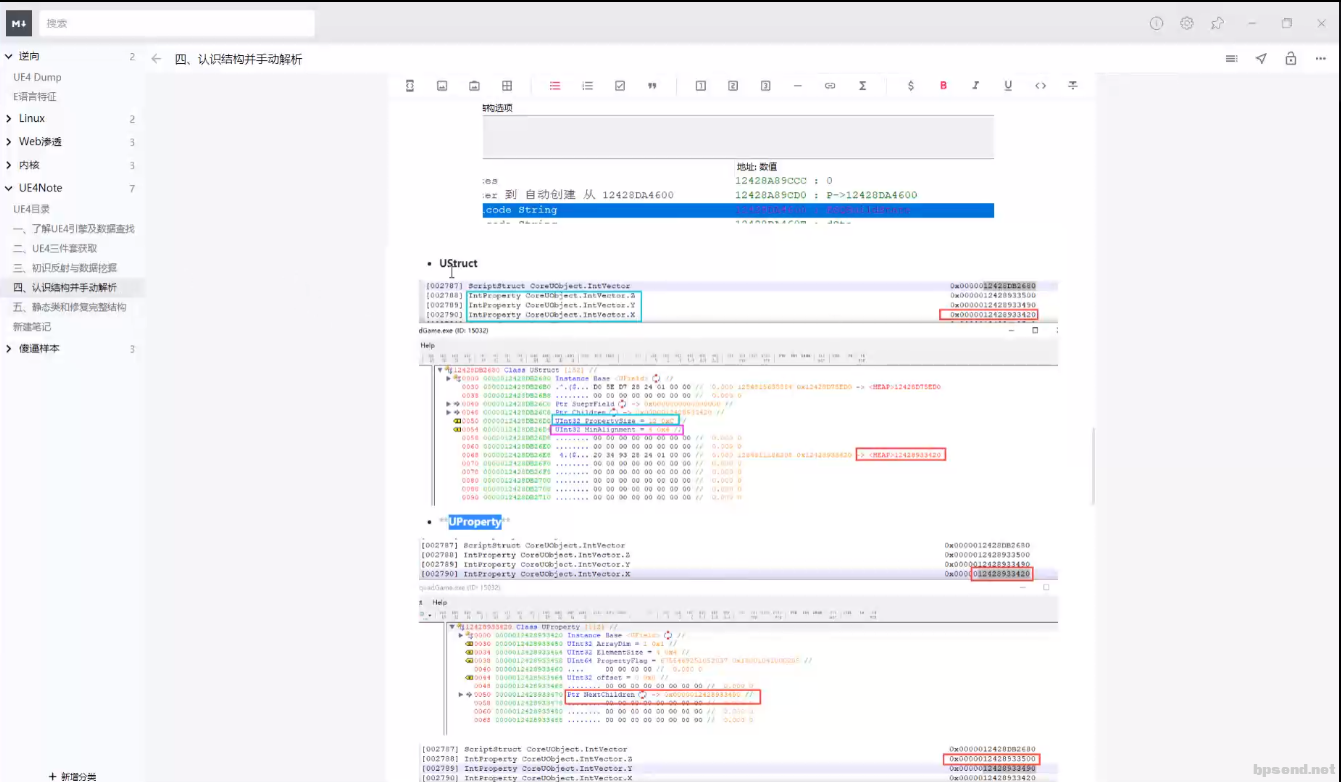Viewport: 1341px width, 782px height.
Task: Apply blockquote with the quote icon
Action: click(x=652, y=86)
